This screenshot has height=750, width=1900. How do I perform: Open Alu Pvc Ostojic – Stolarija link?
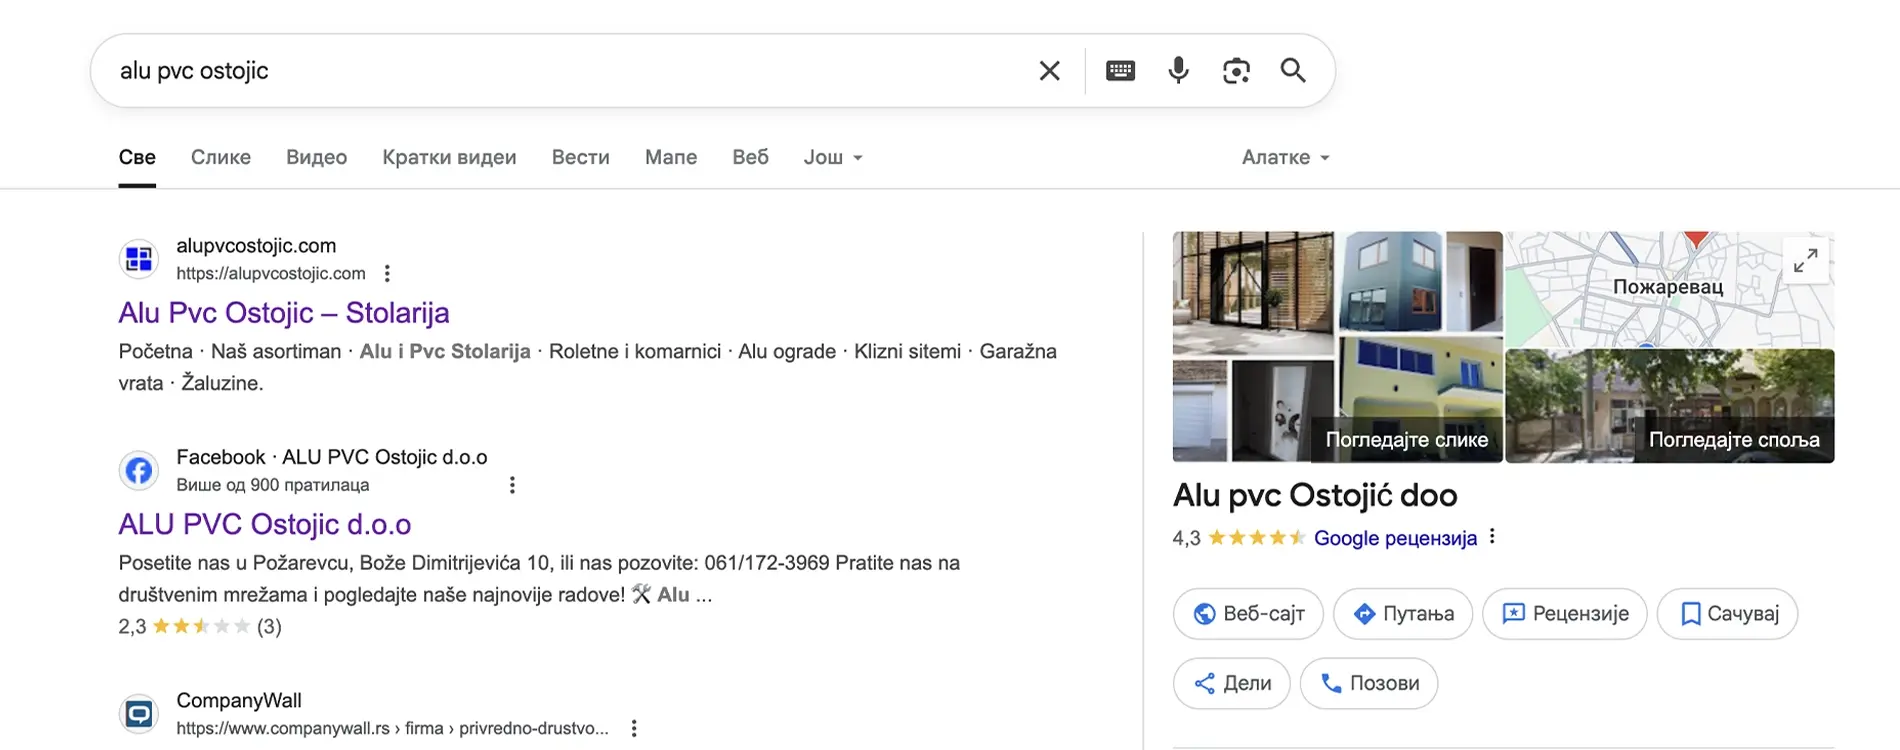[284, 313]
